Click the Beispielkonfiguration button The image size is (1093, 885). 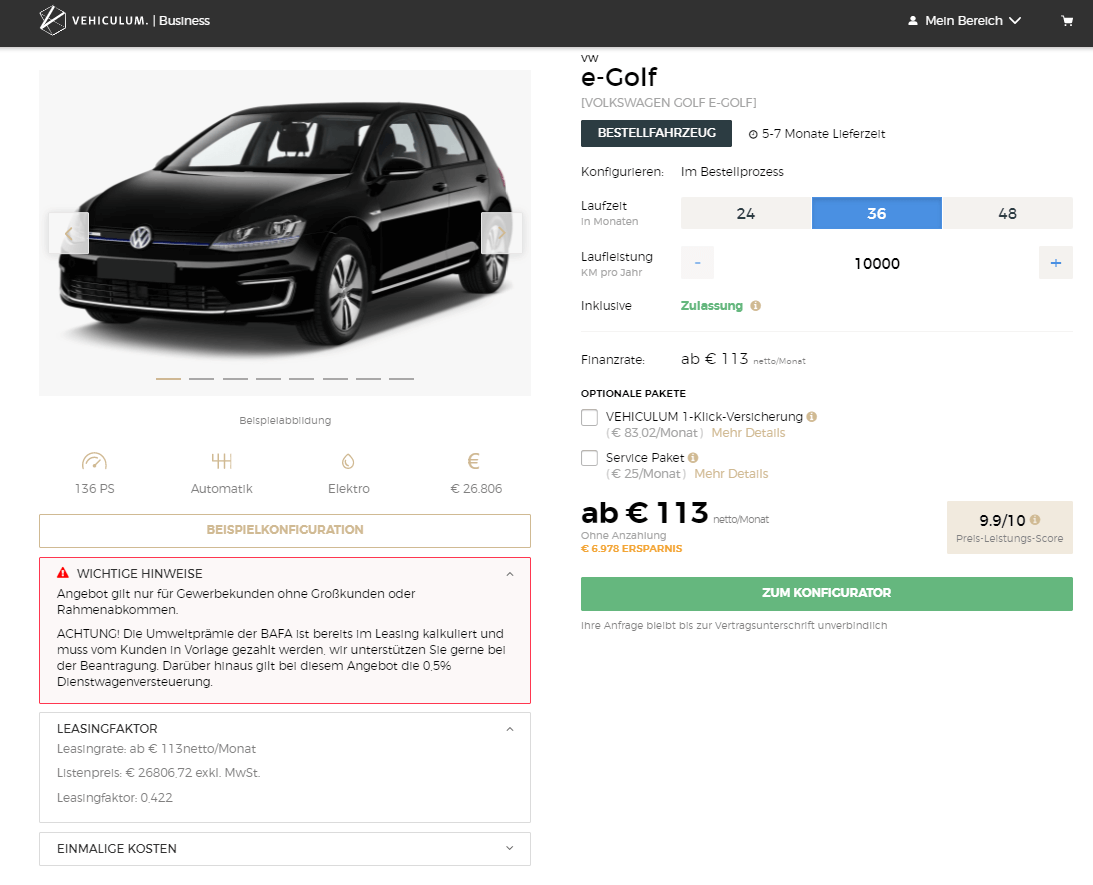[x=285, y=530]
